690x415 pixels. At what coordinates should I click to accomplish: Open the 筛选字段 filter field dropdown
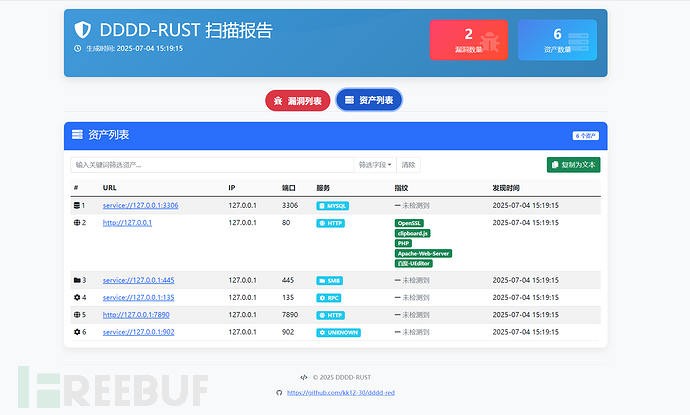coord(375,165)
